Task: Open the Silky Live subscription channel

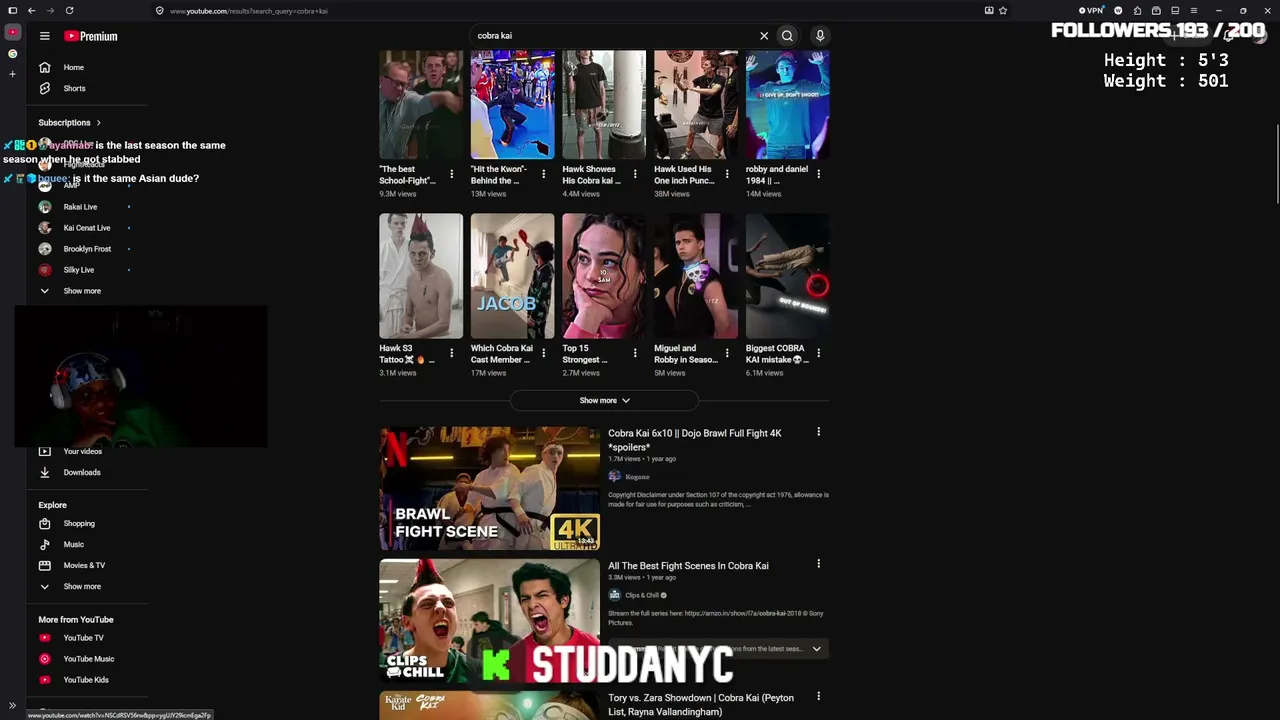Action: pyautogui.click(x=78, y=270)
